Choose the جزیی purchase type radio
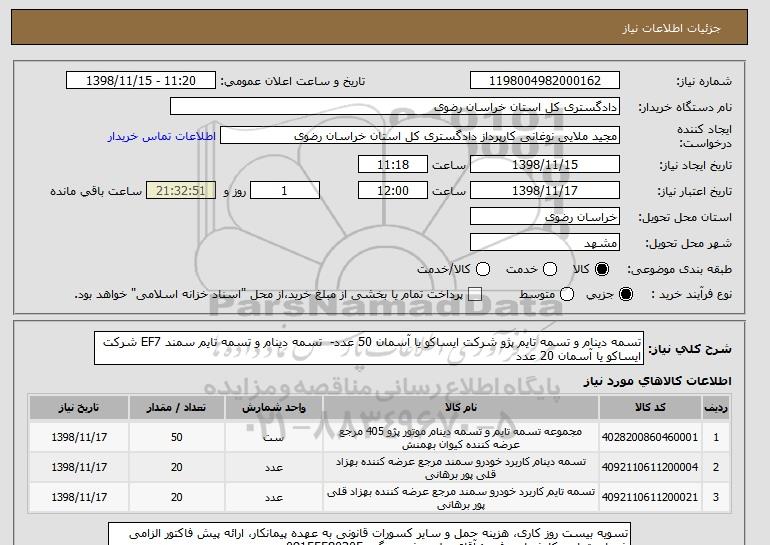770x545 pixels. pyautogui.click(x=626, y=294)
